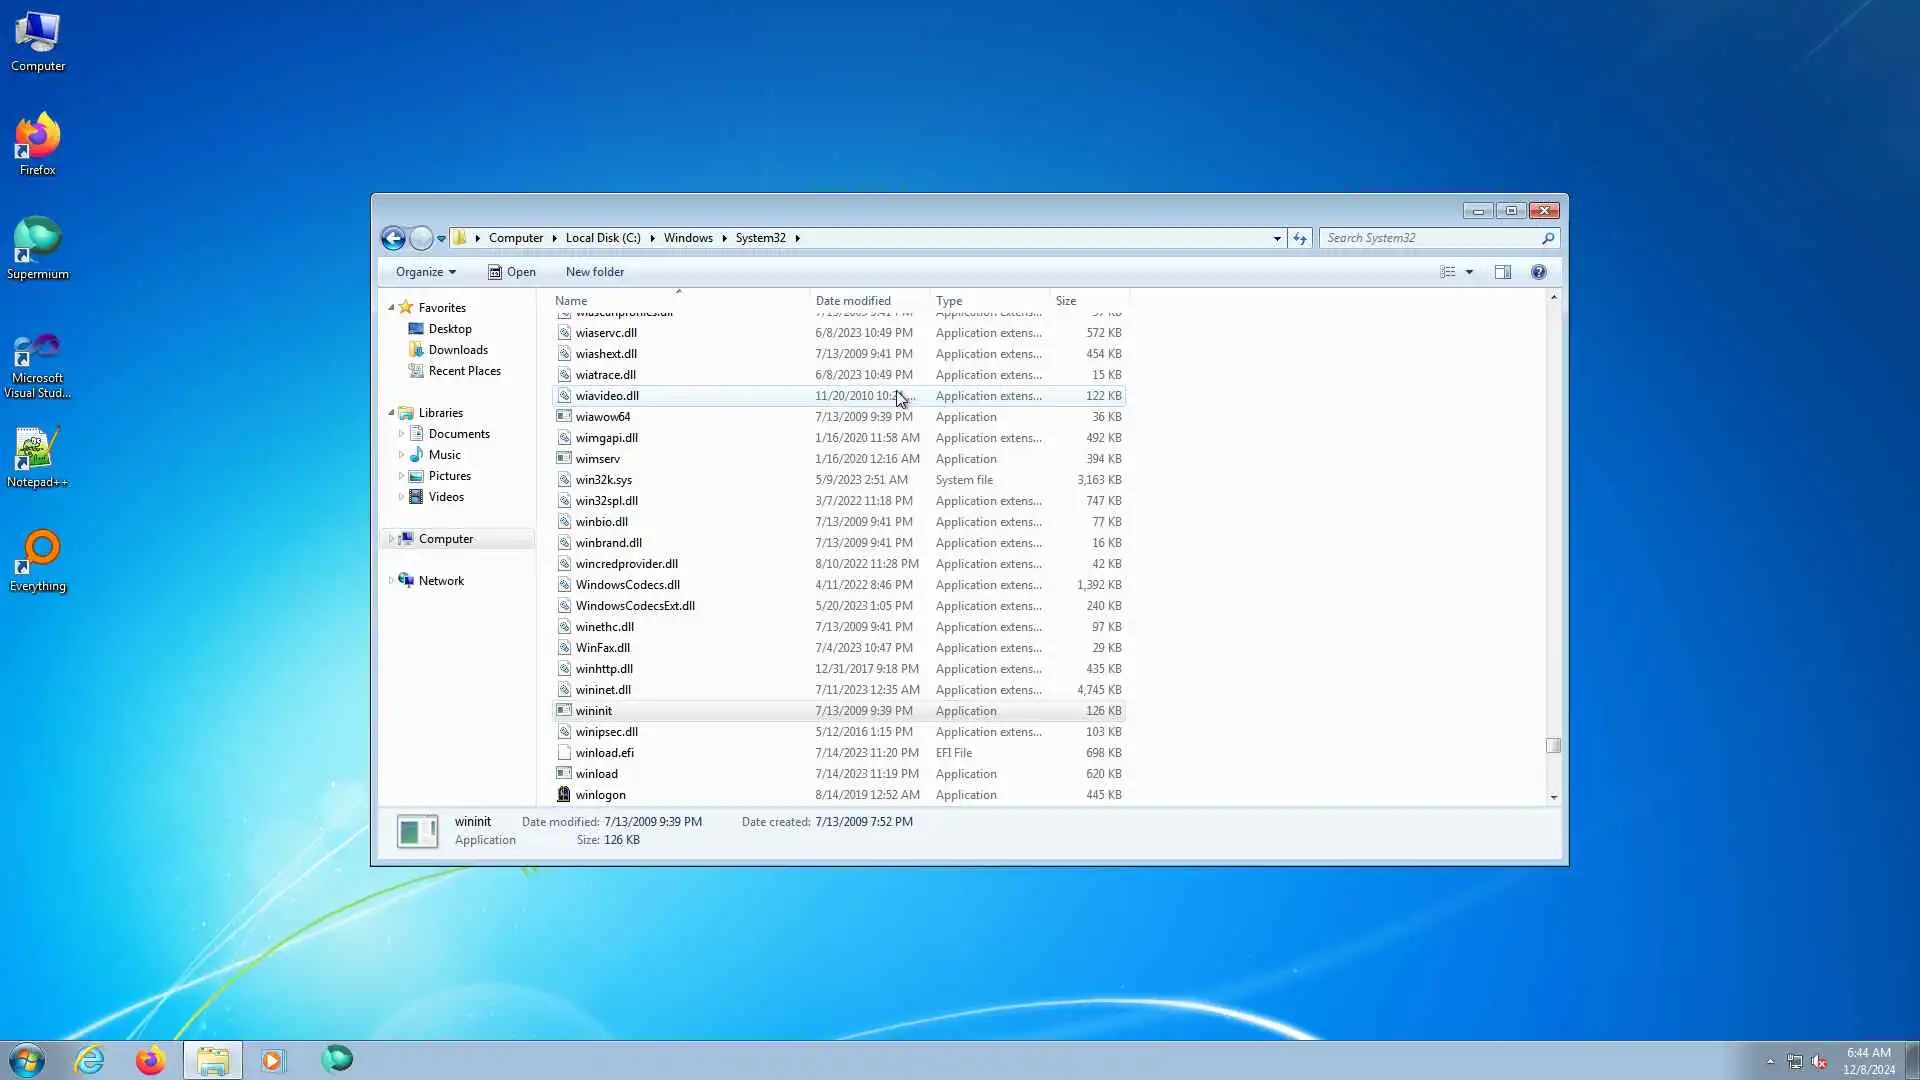
Task: Expand the Documents library arrow
Action: pos(402,434)
